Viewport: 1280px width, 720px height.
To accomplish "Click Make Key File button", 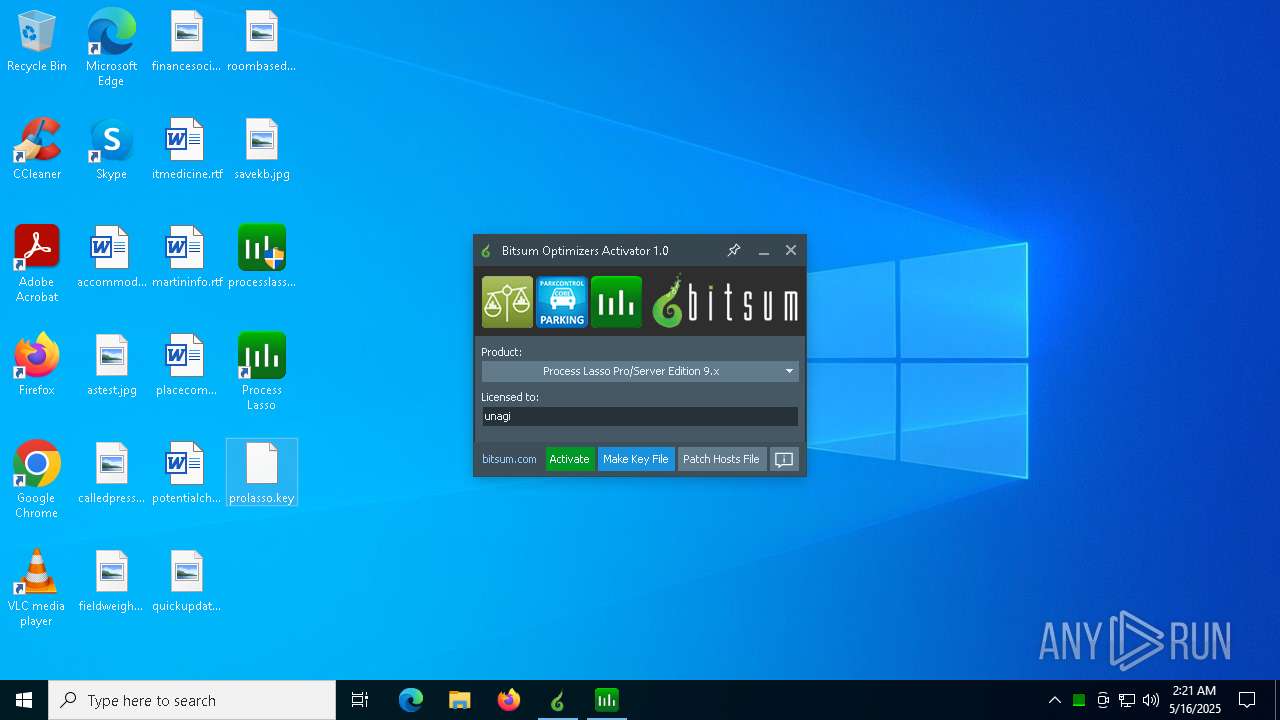I will pos(635,459).
